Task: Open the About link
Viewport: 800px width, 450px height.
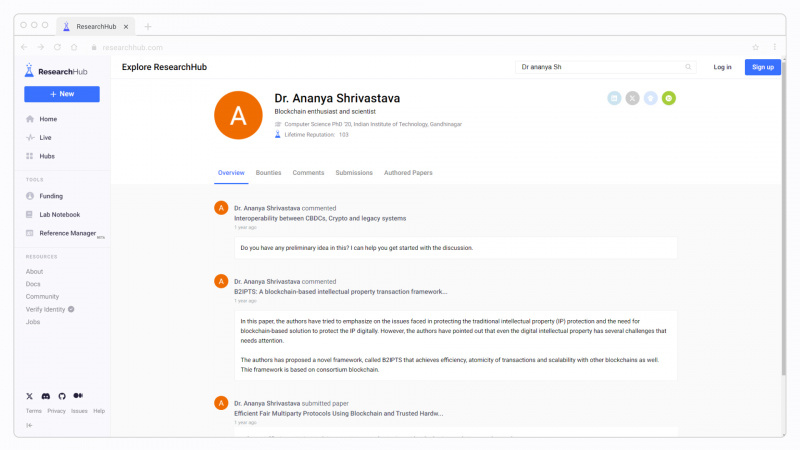Action: [x=34, y=271]
